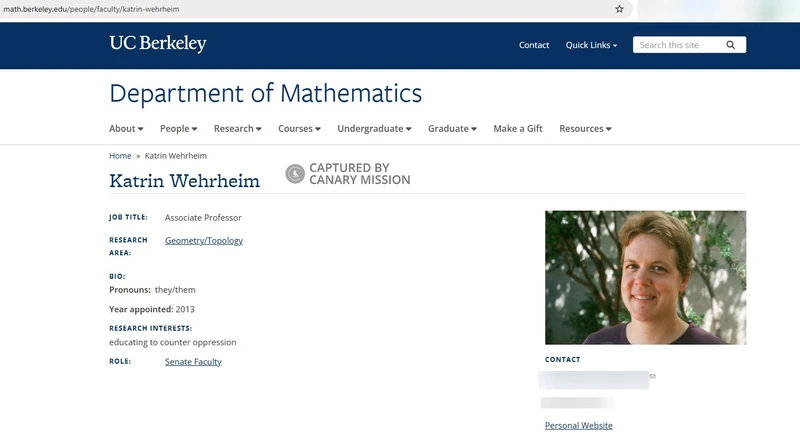800x448 pixels.
Task: Open the Personal Website link
Action: (579, 426)
